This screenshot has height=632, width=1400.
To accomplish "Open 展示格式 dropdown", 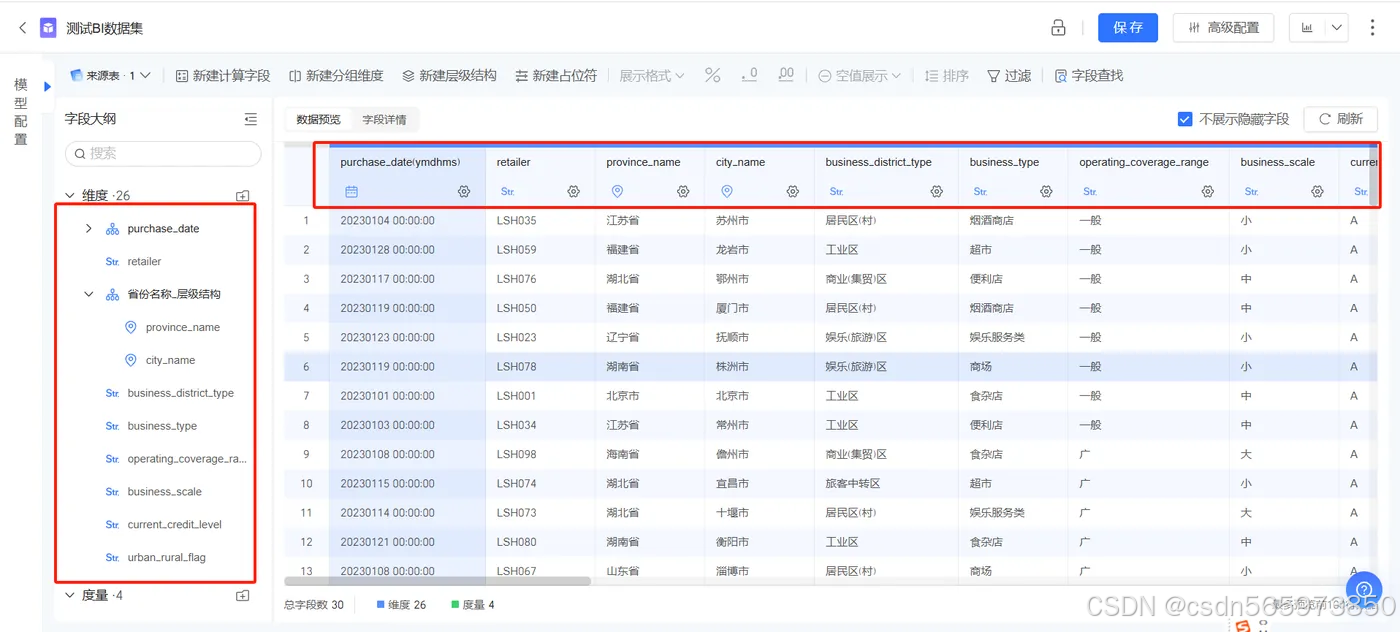I will coord(652,76).
